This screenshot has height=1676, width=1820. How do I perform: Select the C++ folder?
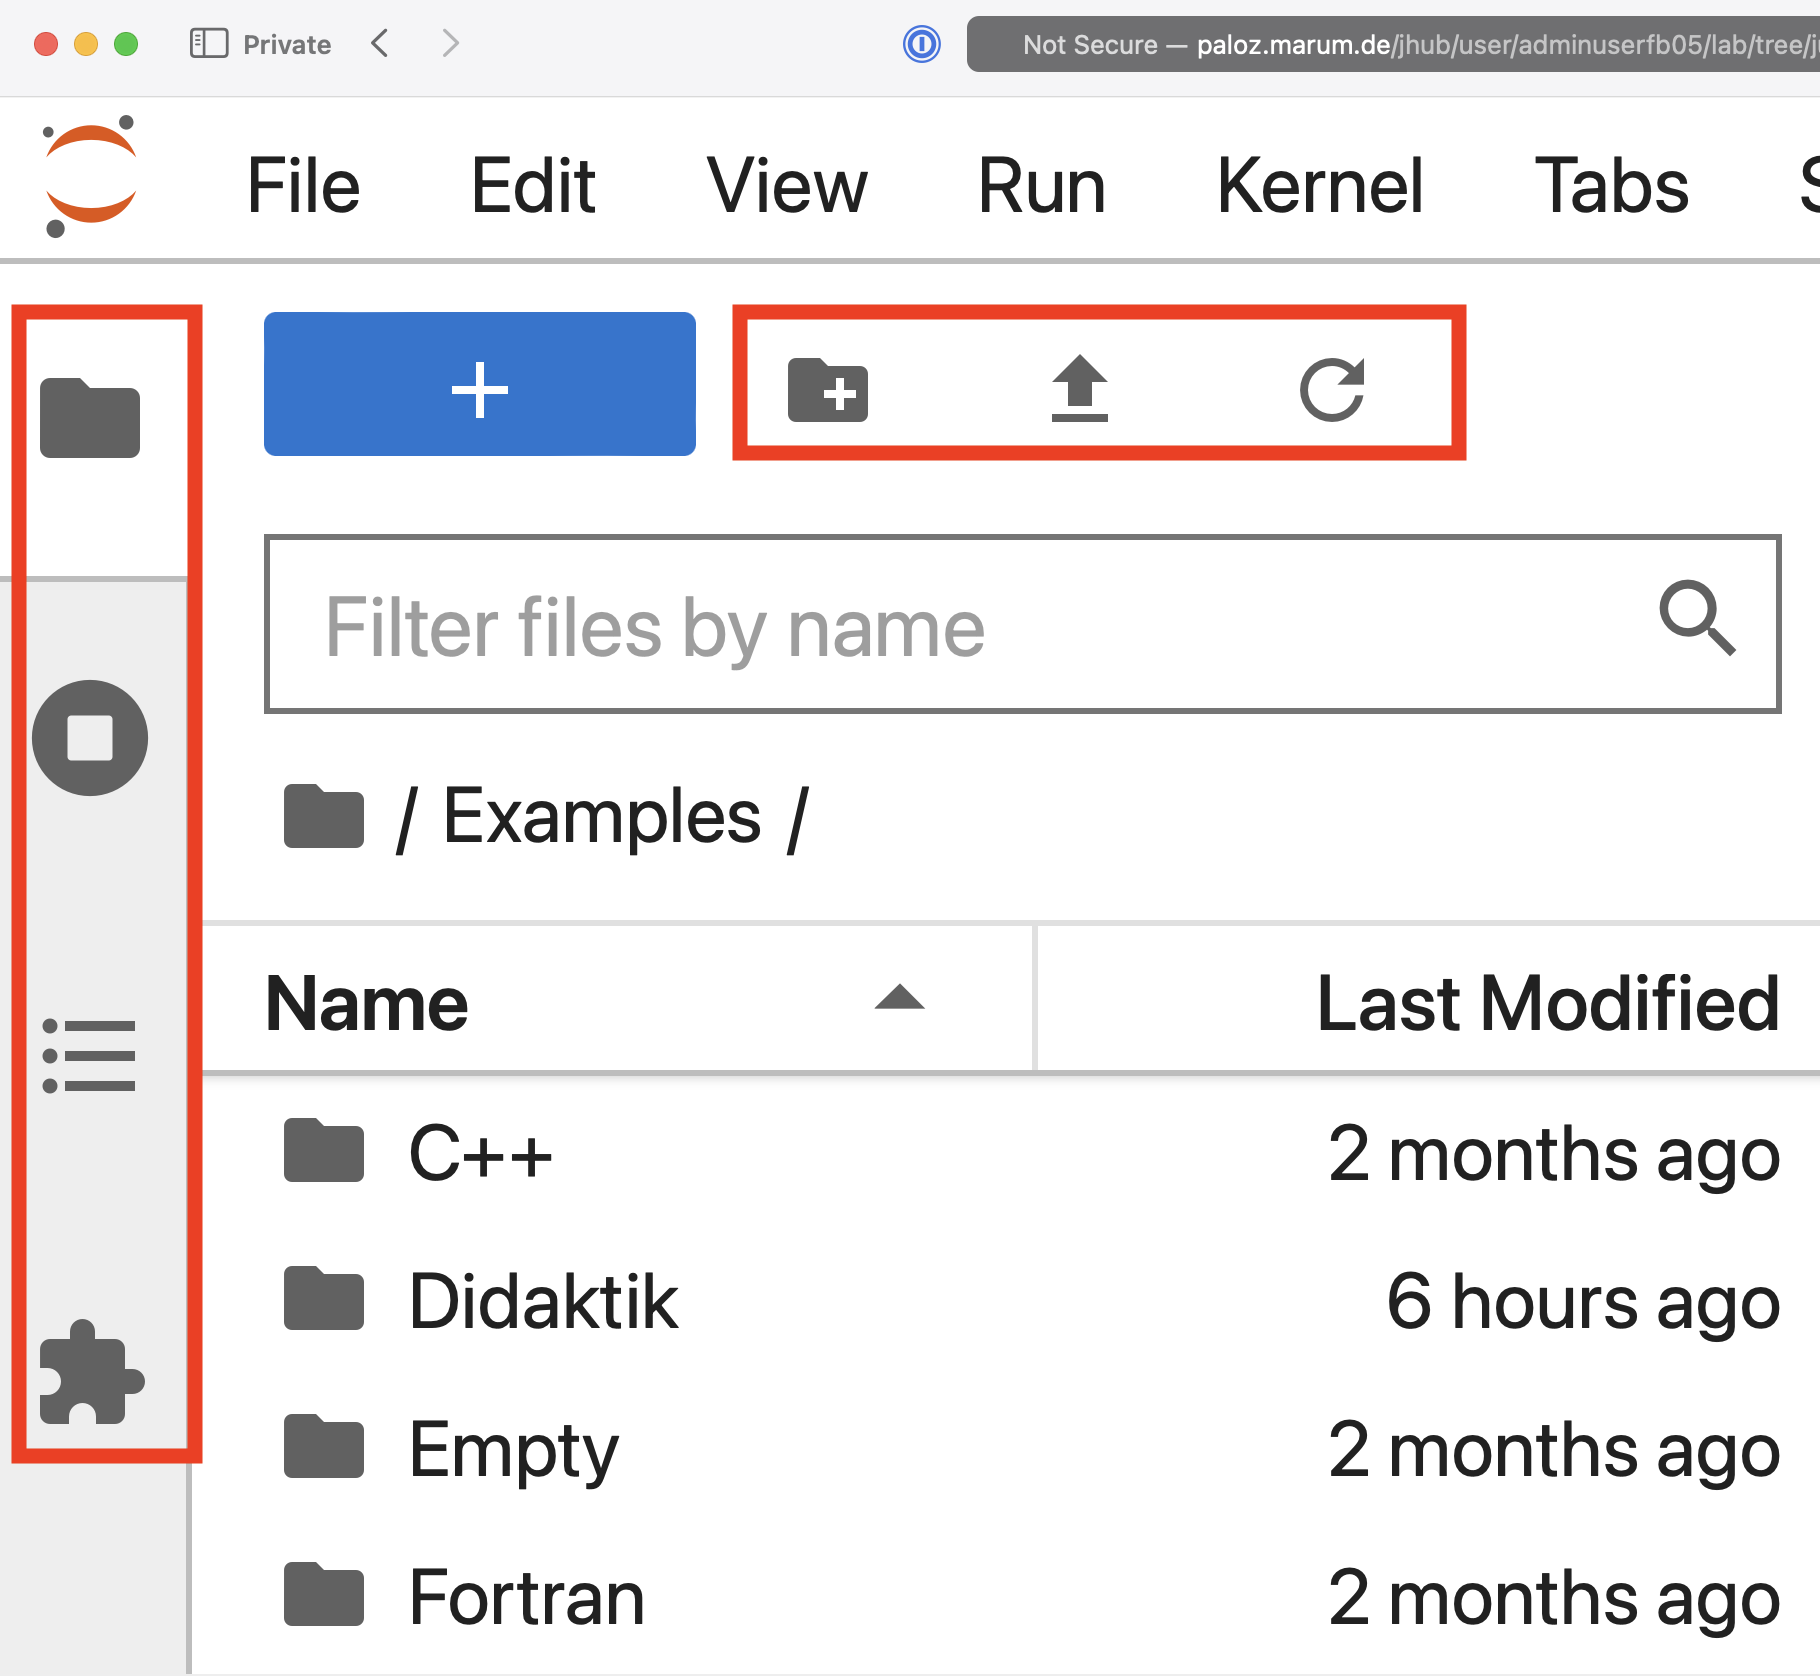1010,1152
